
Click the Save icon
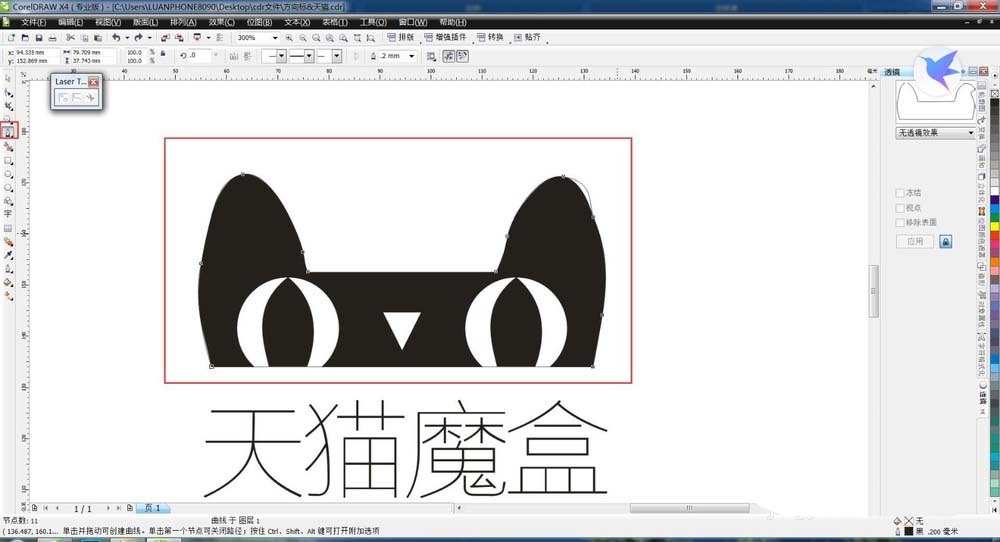(39, 38)
